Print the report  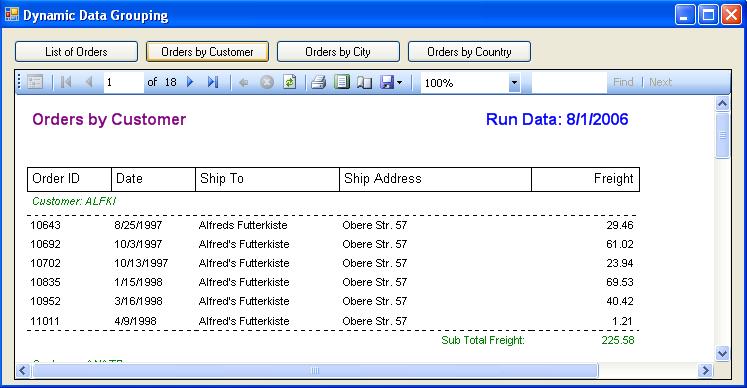pos(318,82)
